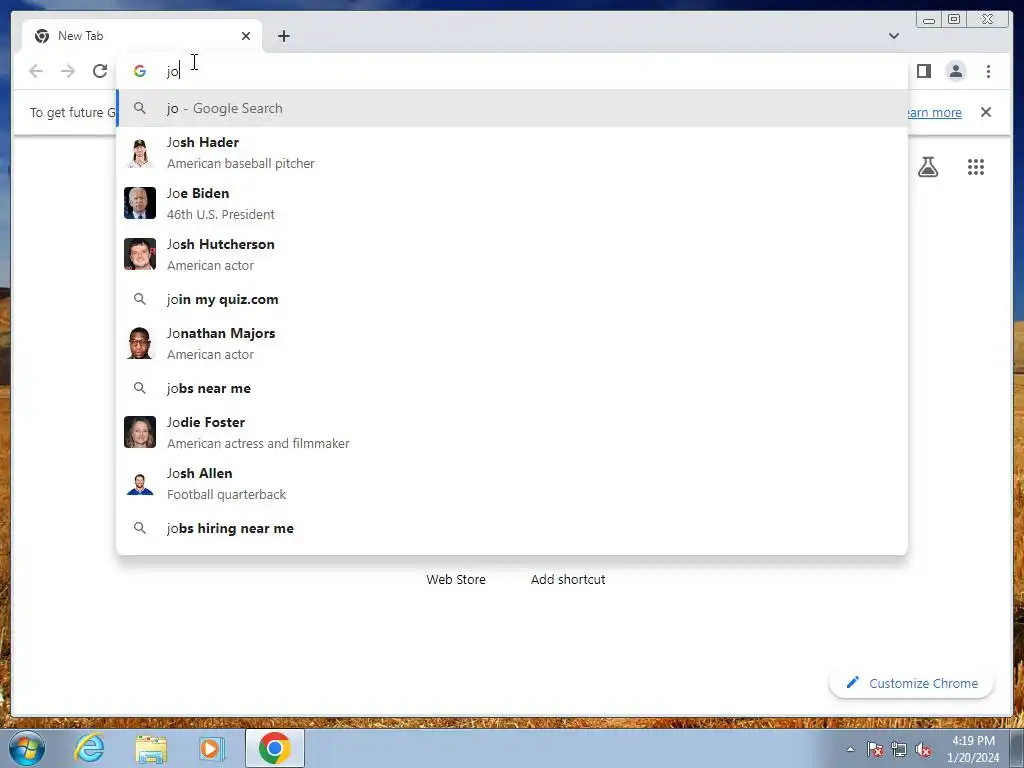Select "jobs hiring near me" suggestion

(x=512, y=528)
